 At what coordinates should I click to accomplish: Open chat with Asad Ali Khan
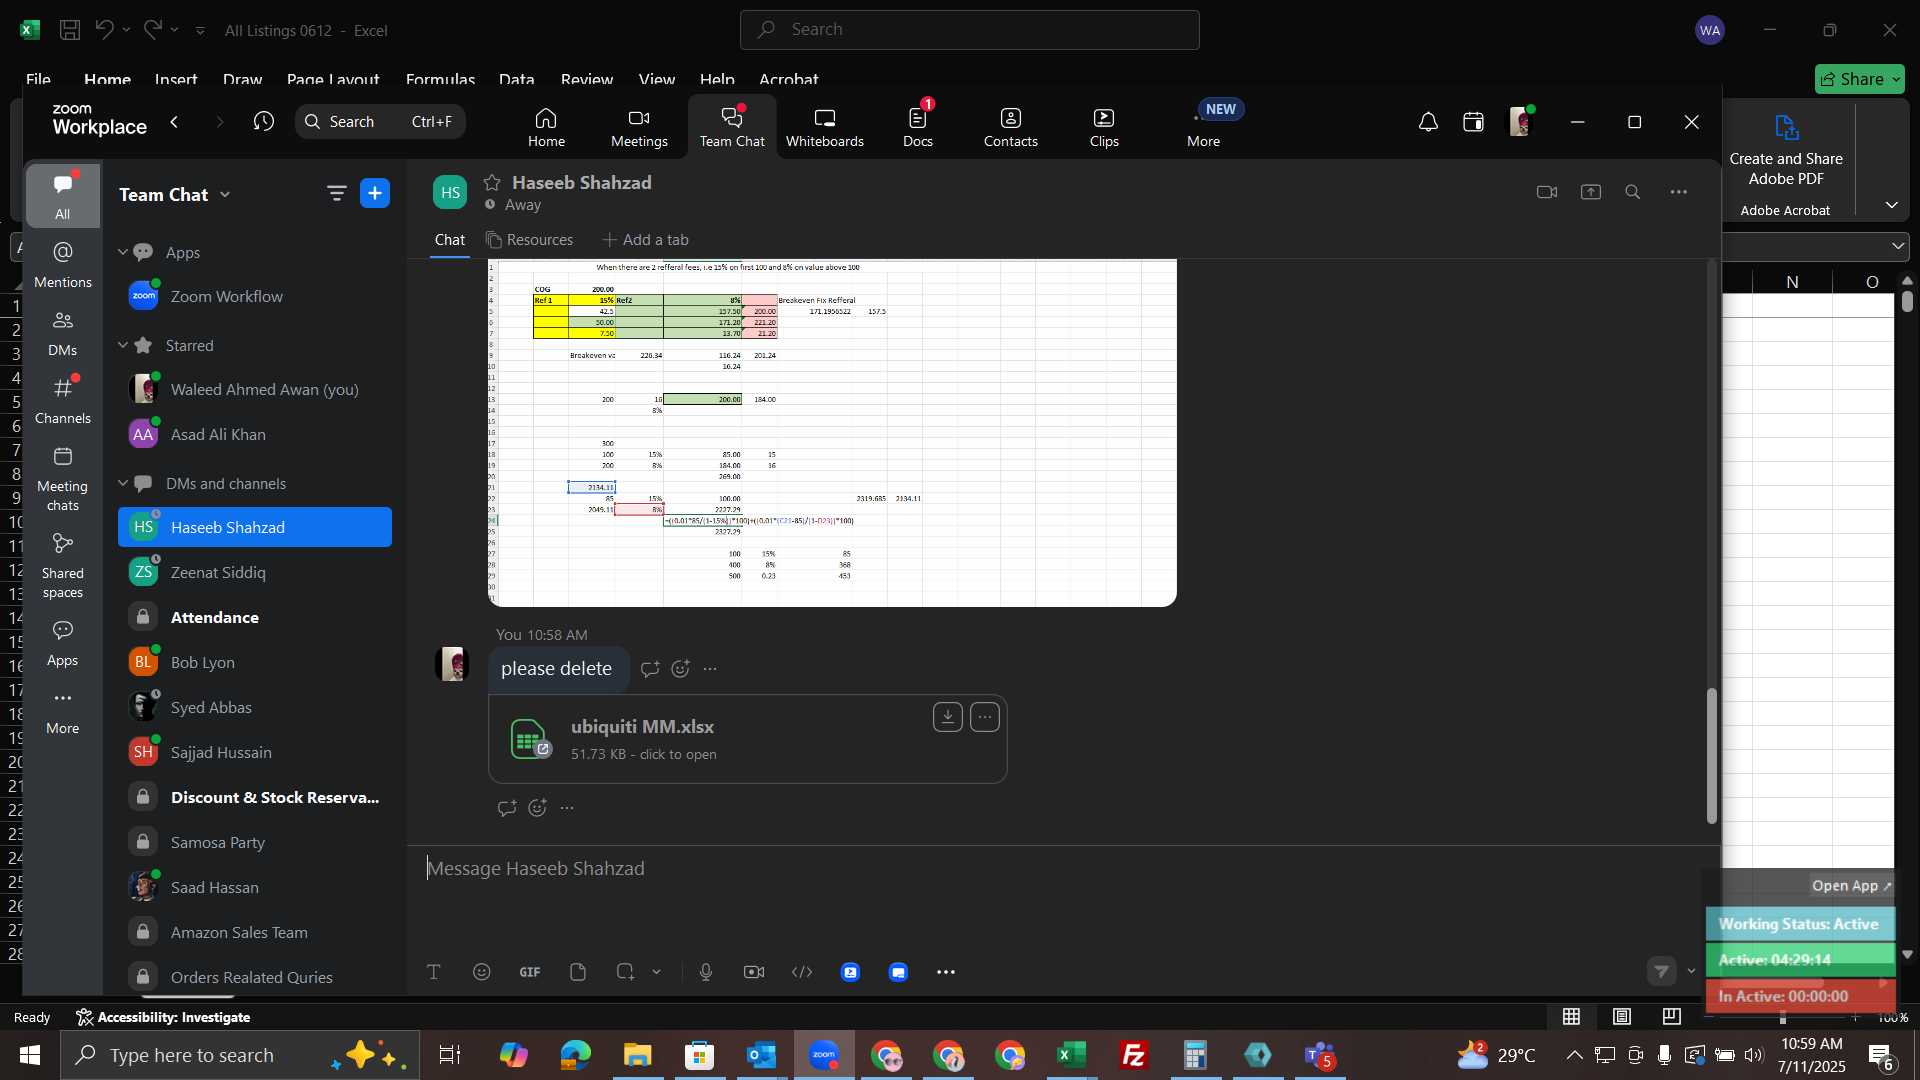point(255,434)
